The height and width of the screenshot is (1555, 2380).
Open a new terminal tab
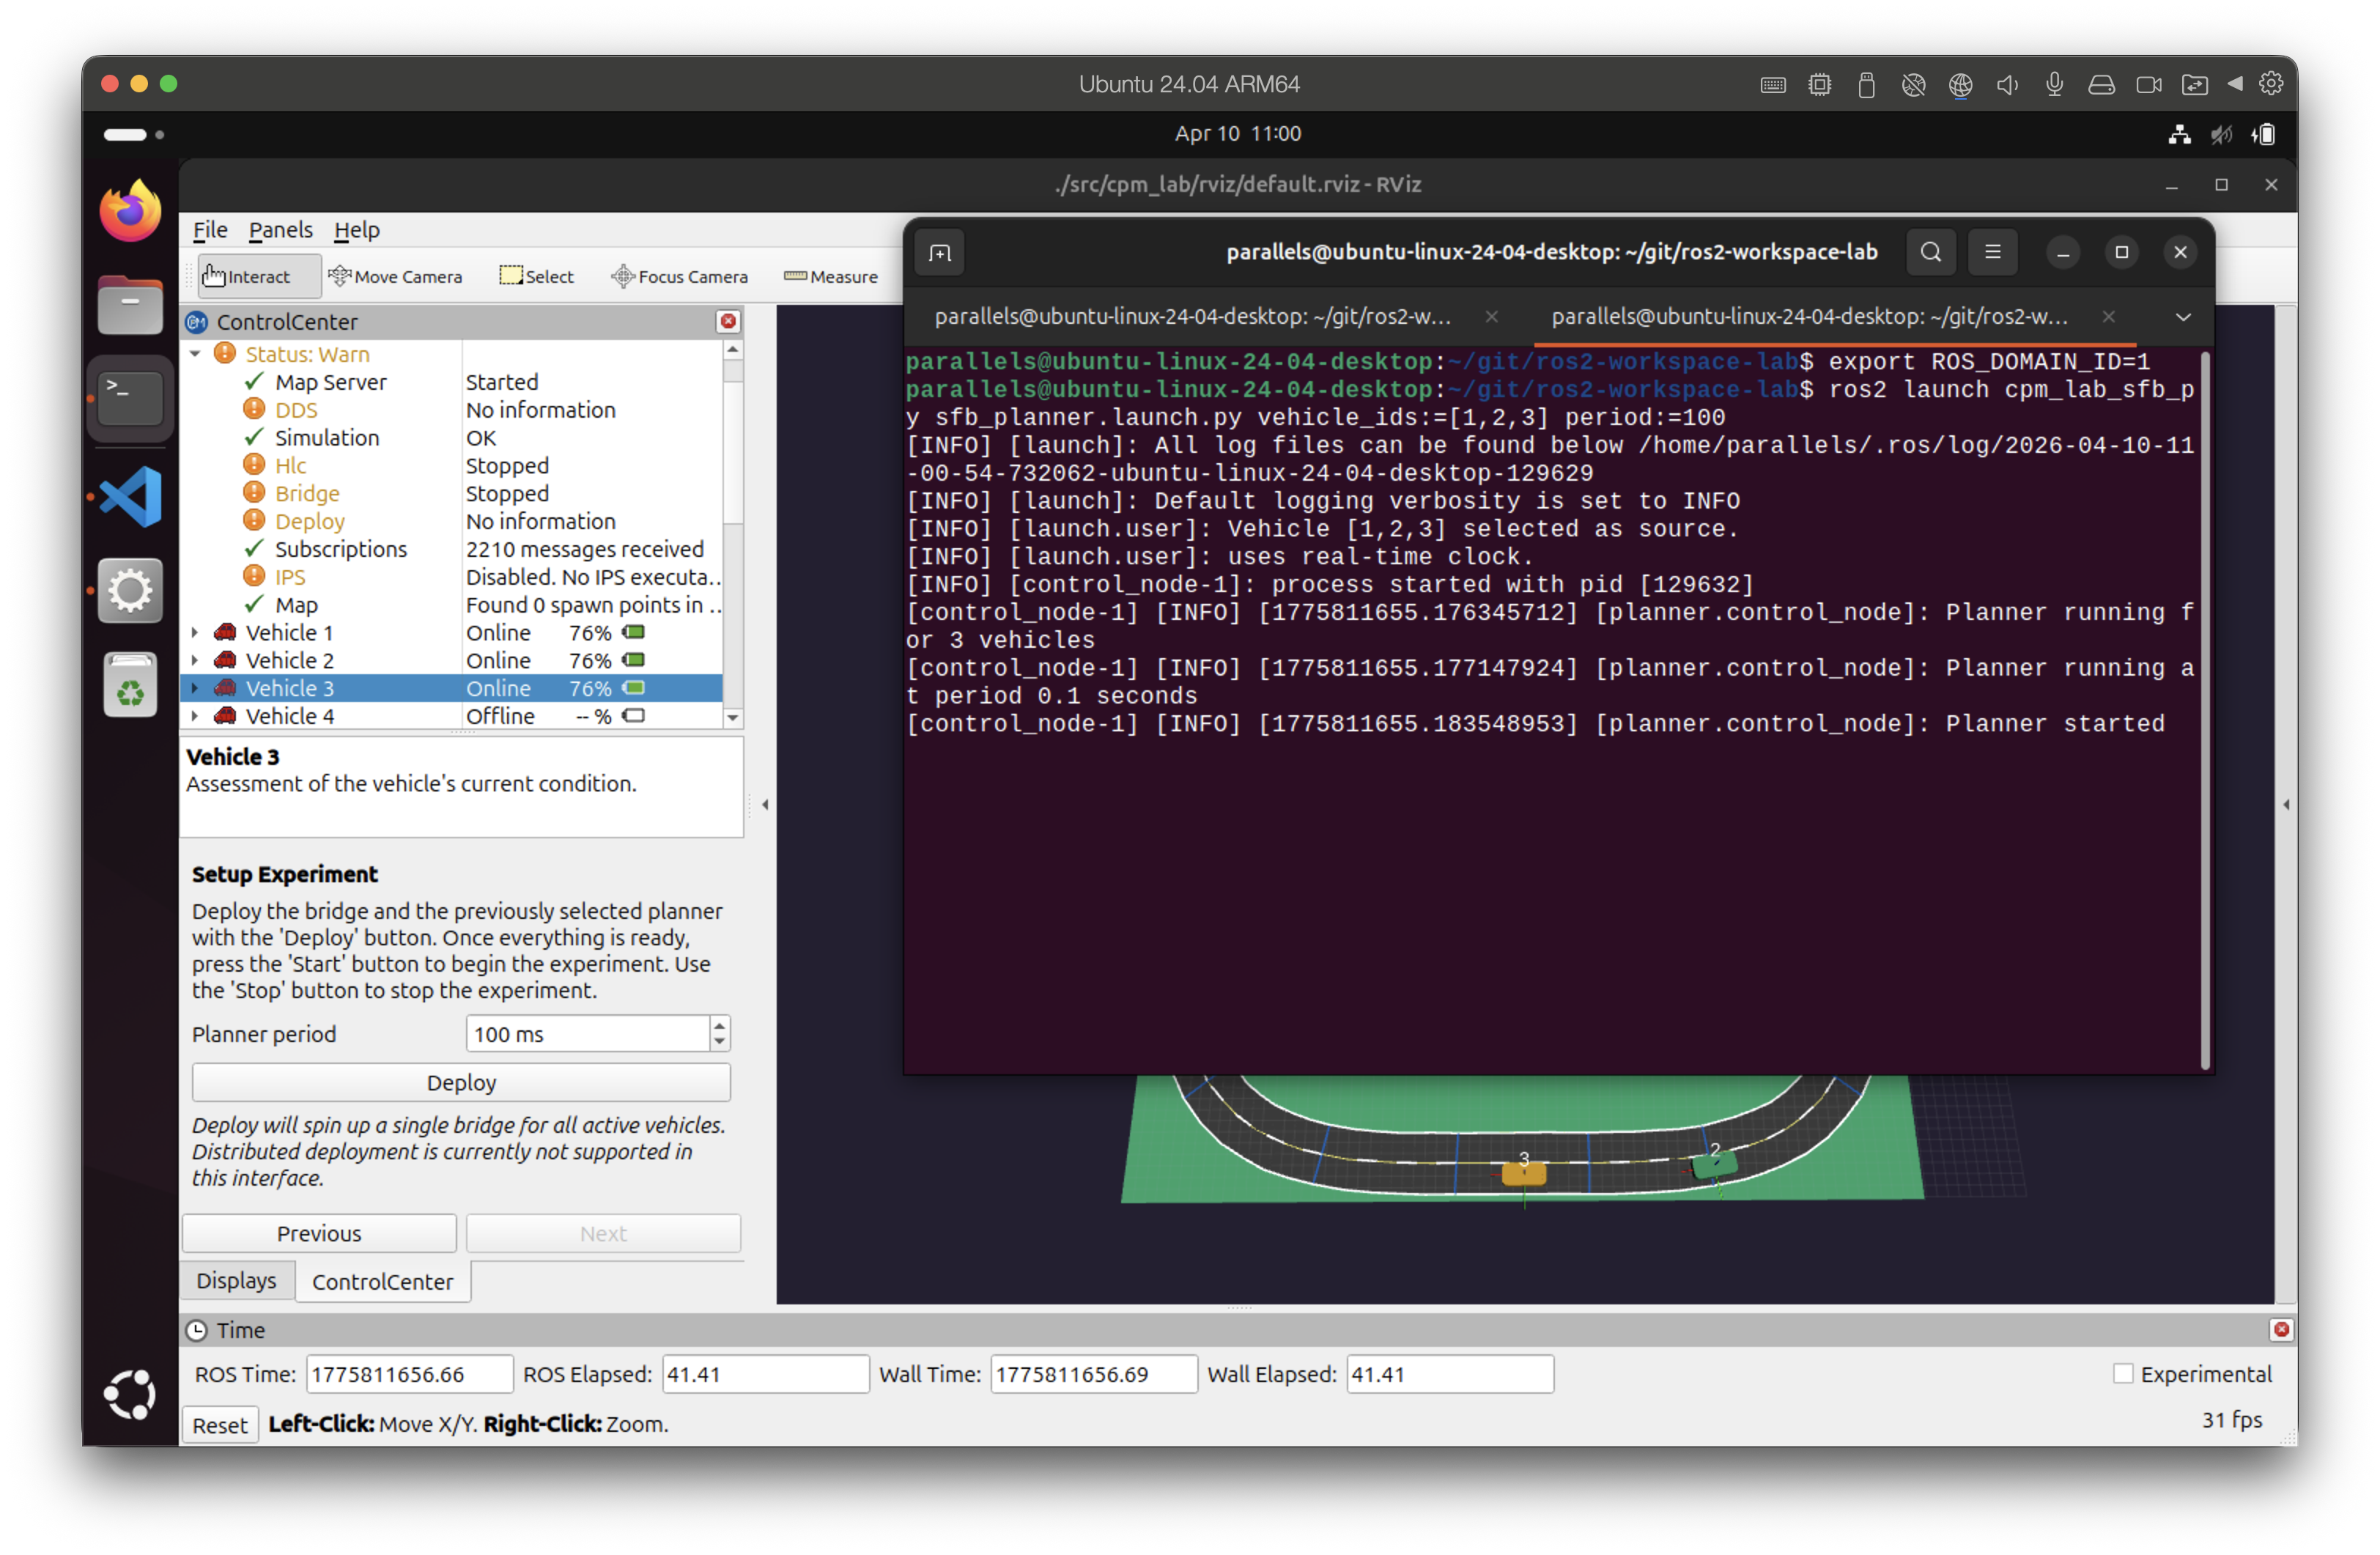coord(940,252)
